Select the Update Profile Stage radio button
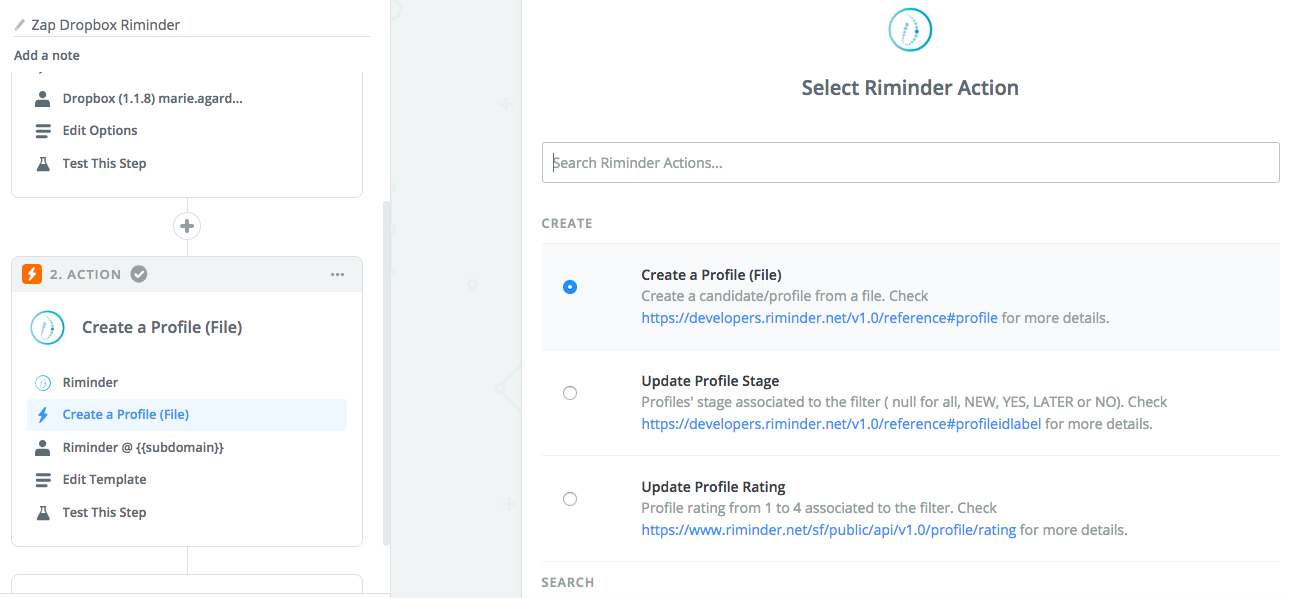The image size is (1289, 598). click(570, 393)
